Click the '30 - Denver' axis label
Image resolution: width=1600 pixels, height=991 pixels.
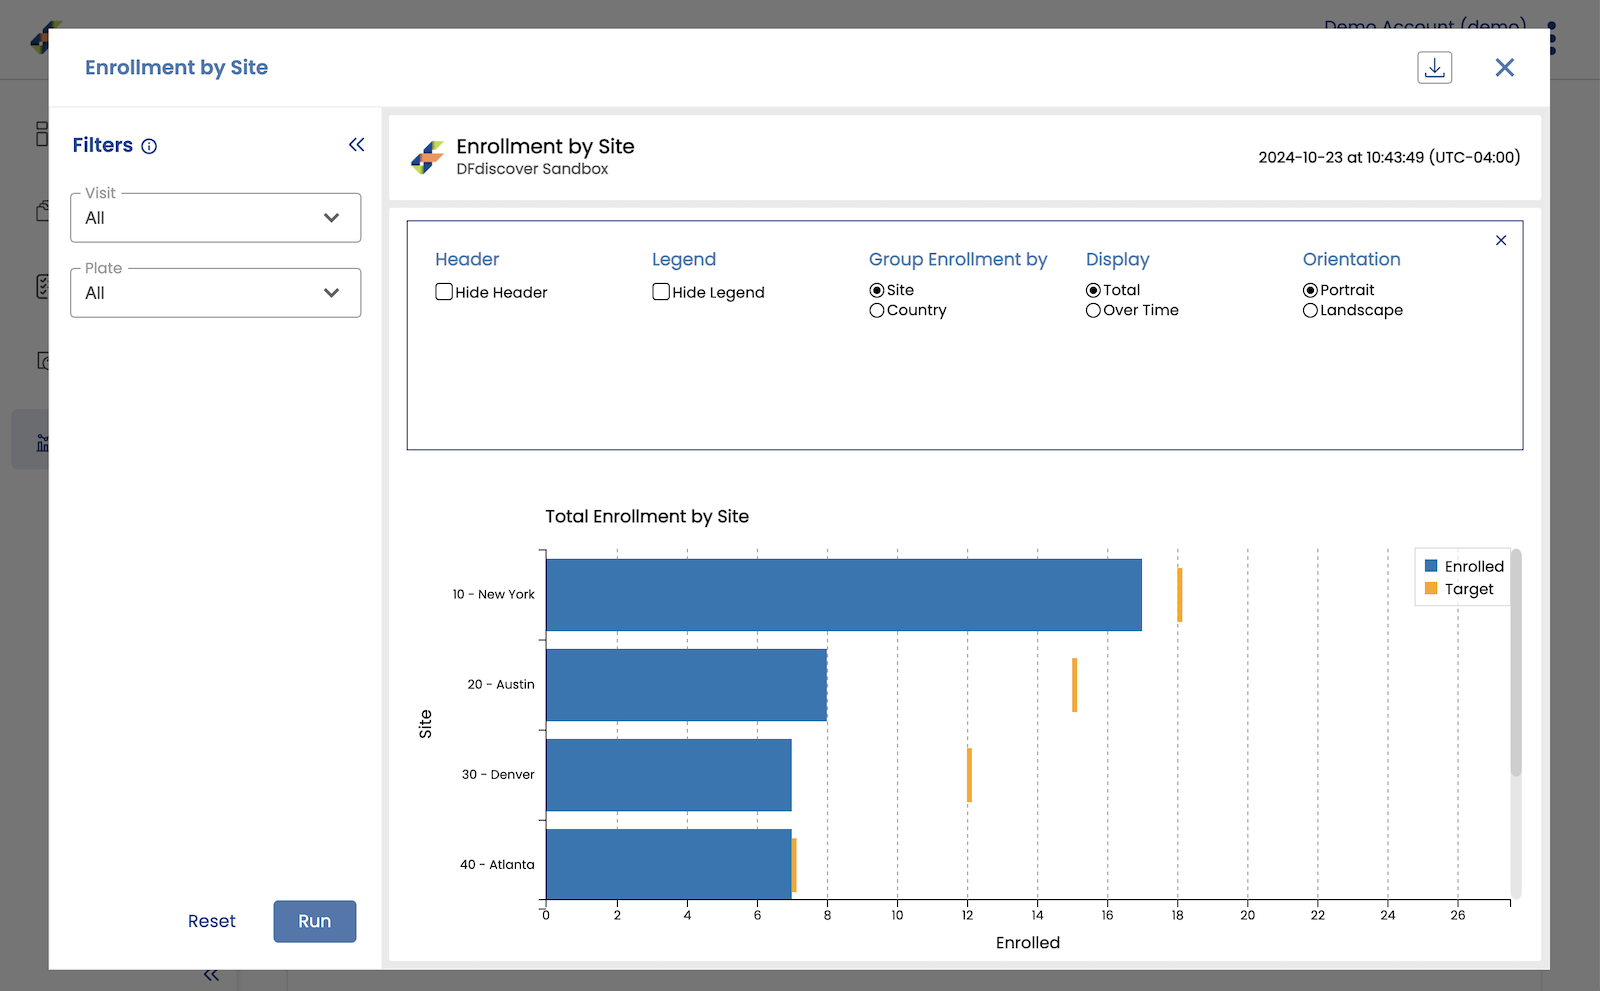point(498,774)
